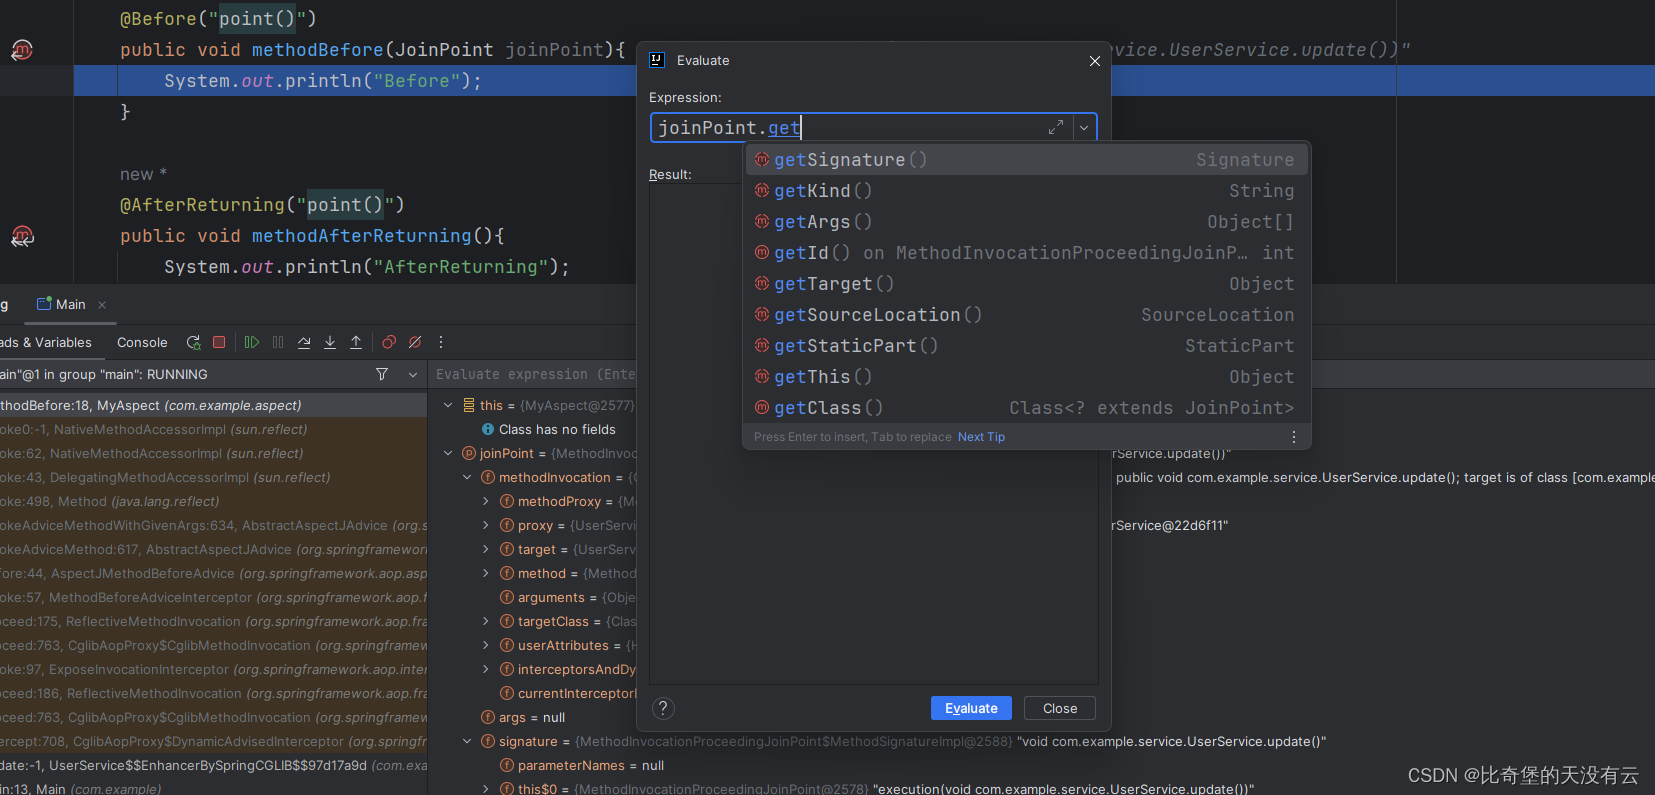The height and width of the screenshot is (795, 1655).
Task: Expand the targetClass field
Action: point(486,621)
